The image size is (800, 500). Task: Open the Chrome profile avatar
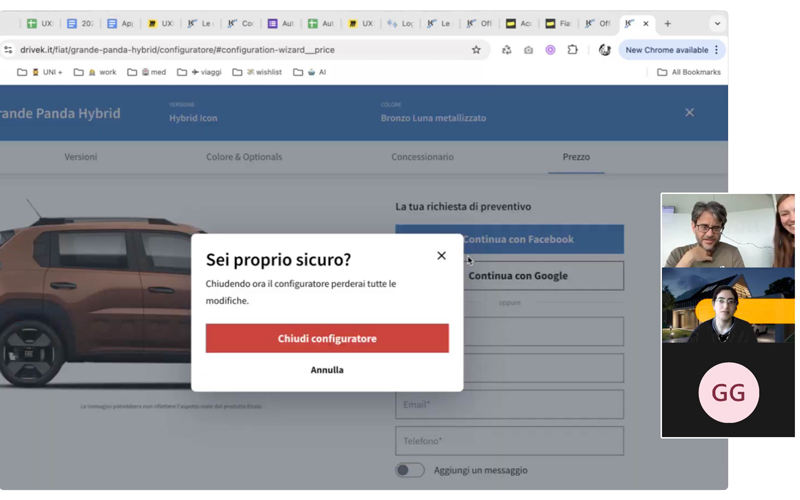[605, 50]
